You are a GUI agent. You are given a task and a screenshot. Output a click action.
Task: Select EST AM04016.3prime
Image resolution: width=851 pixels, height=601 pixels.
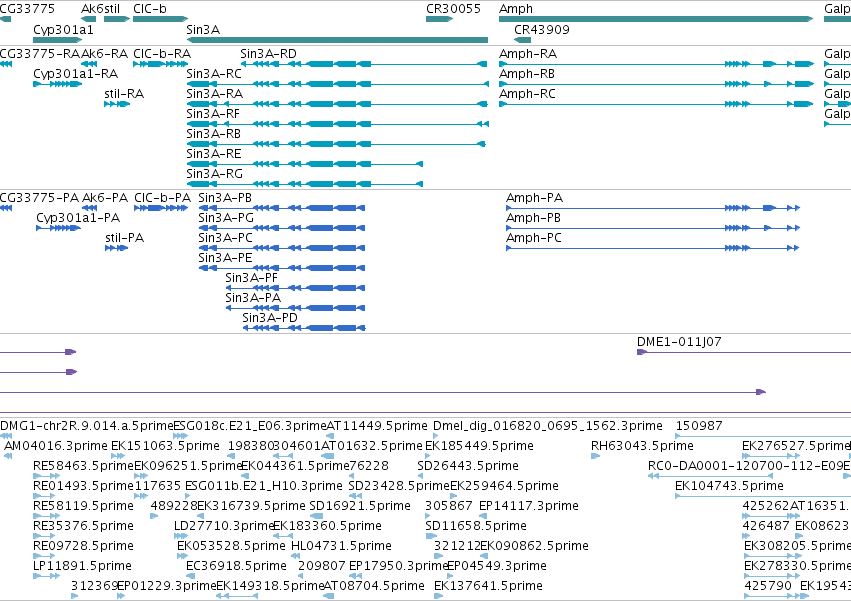8,456
